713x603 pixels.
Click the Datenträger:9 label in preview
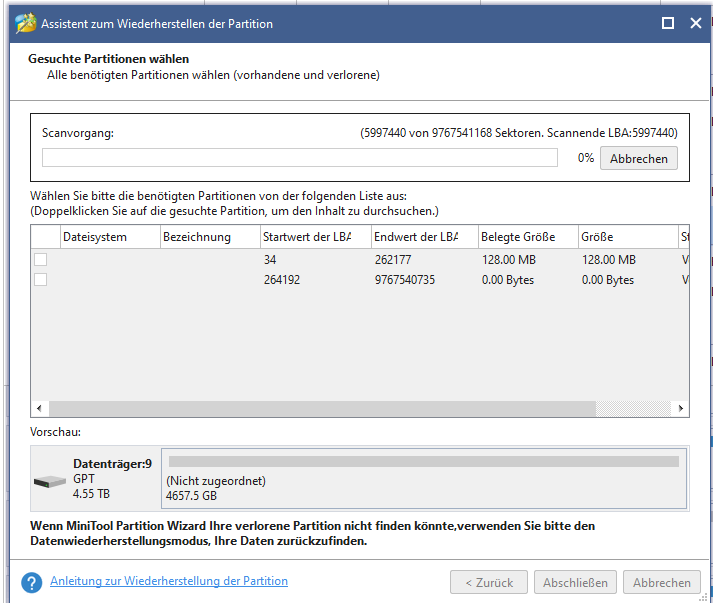[112, 464]
